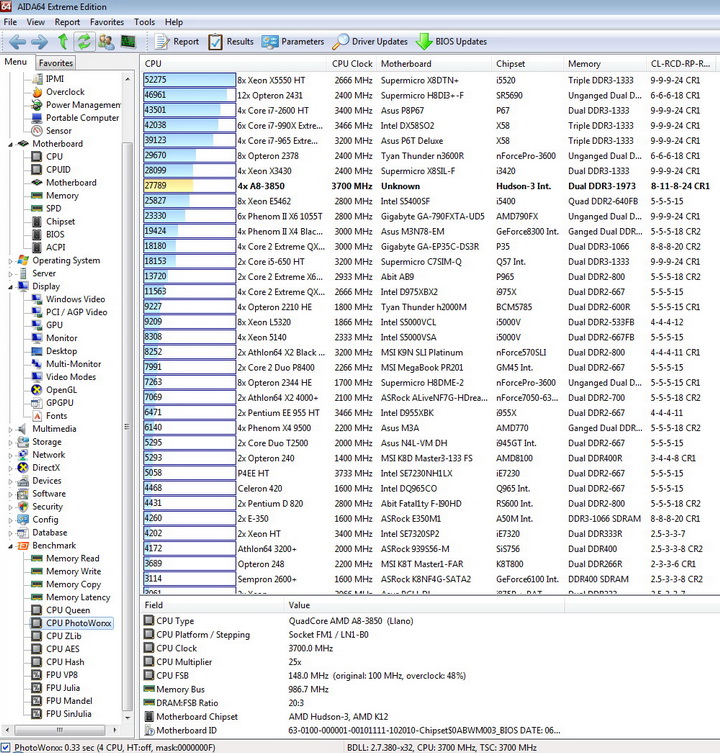Collapse the Motherboard tree node
The height and width of the screenshot is (753, 720).
pyautogui.click(x=10, y=144)
